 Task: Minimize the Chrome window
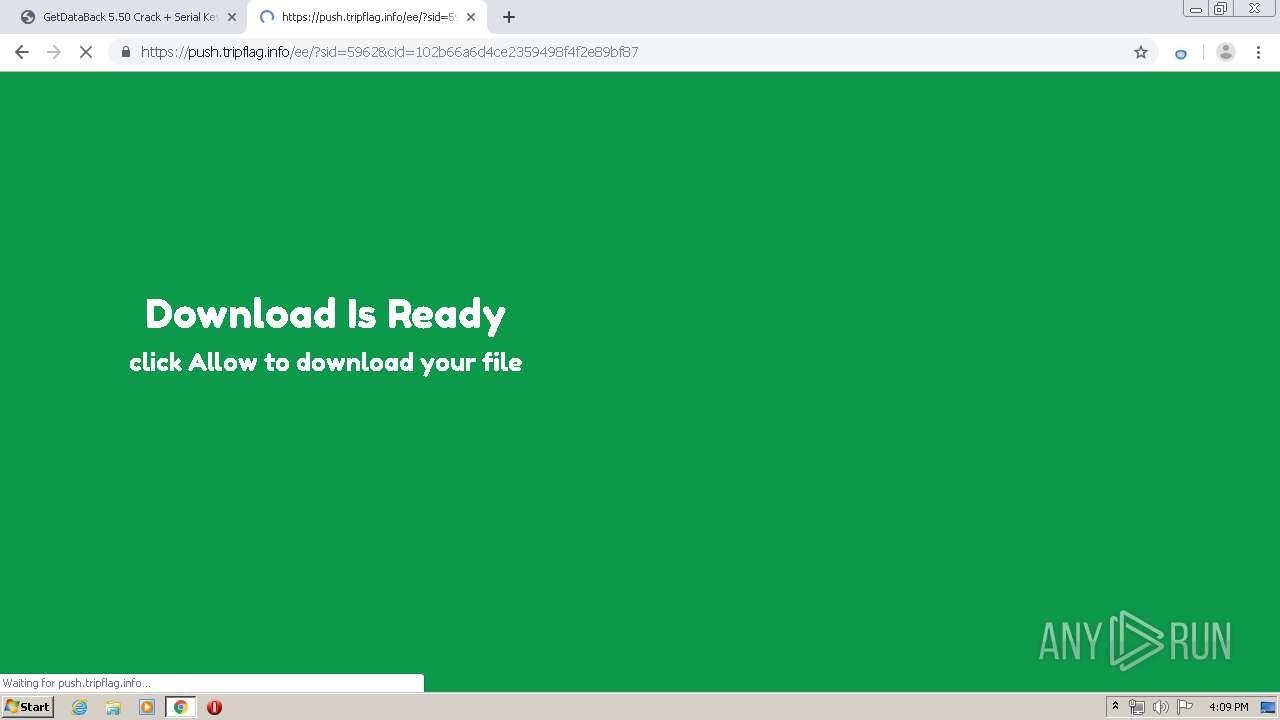[x=1196, y=9]
